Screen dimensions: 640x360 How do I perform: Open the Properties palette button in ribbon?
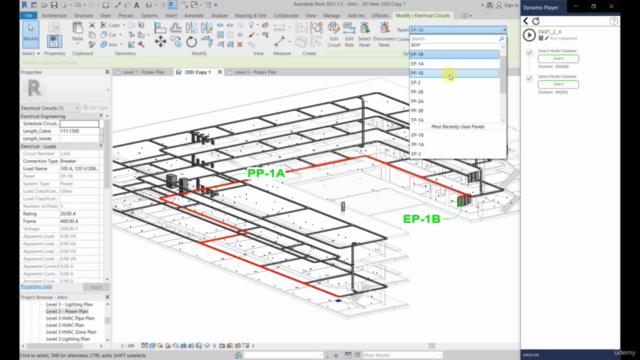point(54,41)
